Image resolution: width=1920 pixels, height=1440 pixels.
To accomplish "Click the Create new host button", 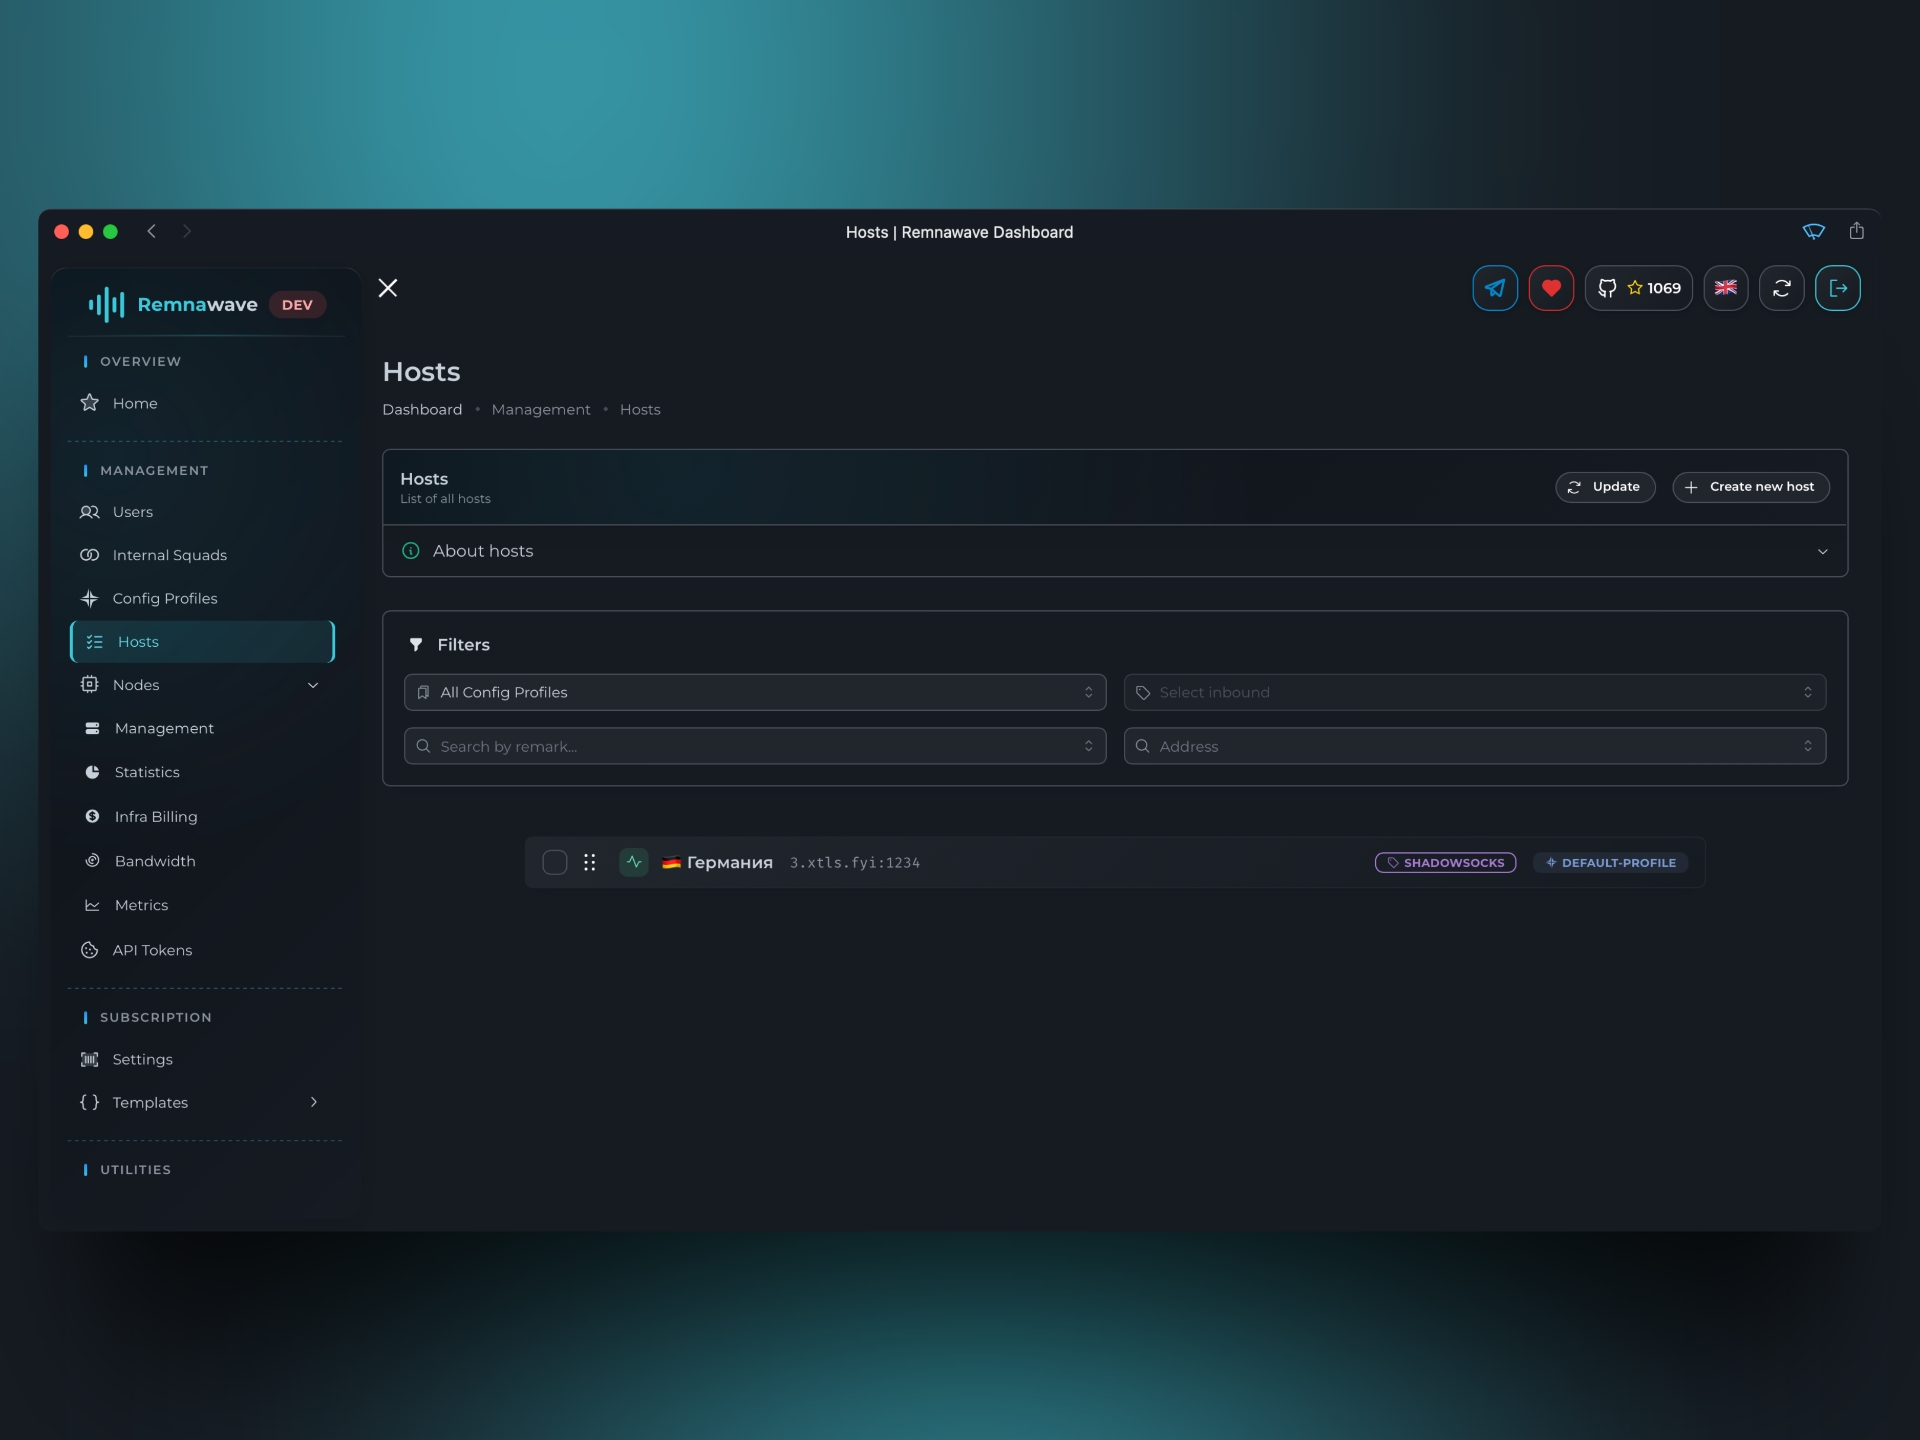I will pyautogui.click(x=1750, y=487).
